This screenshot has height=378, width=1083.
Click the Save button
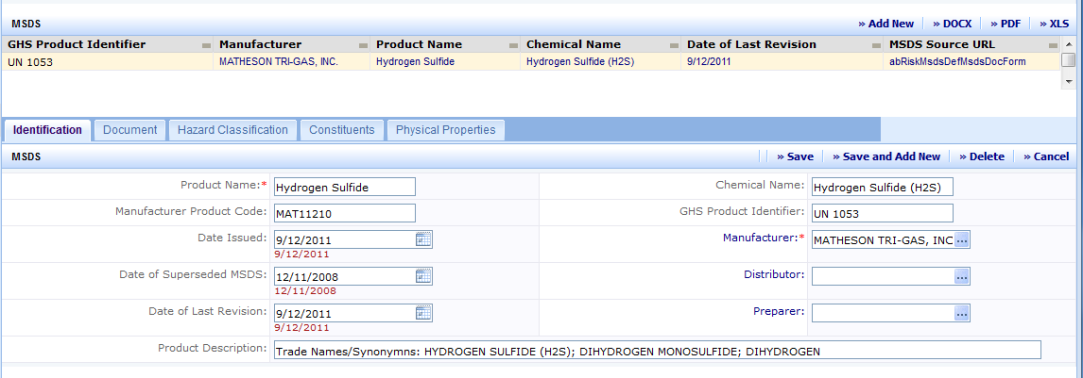(795, 156)
